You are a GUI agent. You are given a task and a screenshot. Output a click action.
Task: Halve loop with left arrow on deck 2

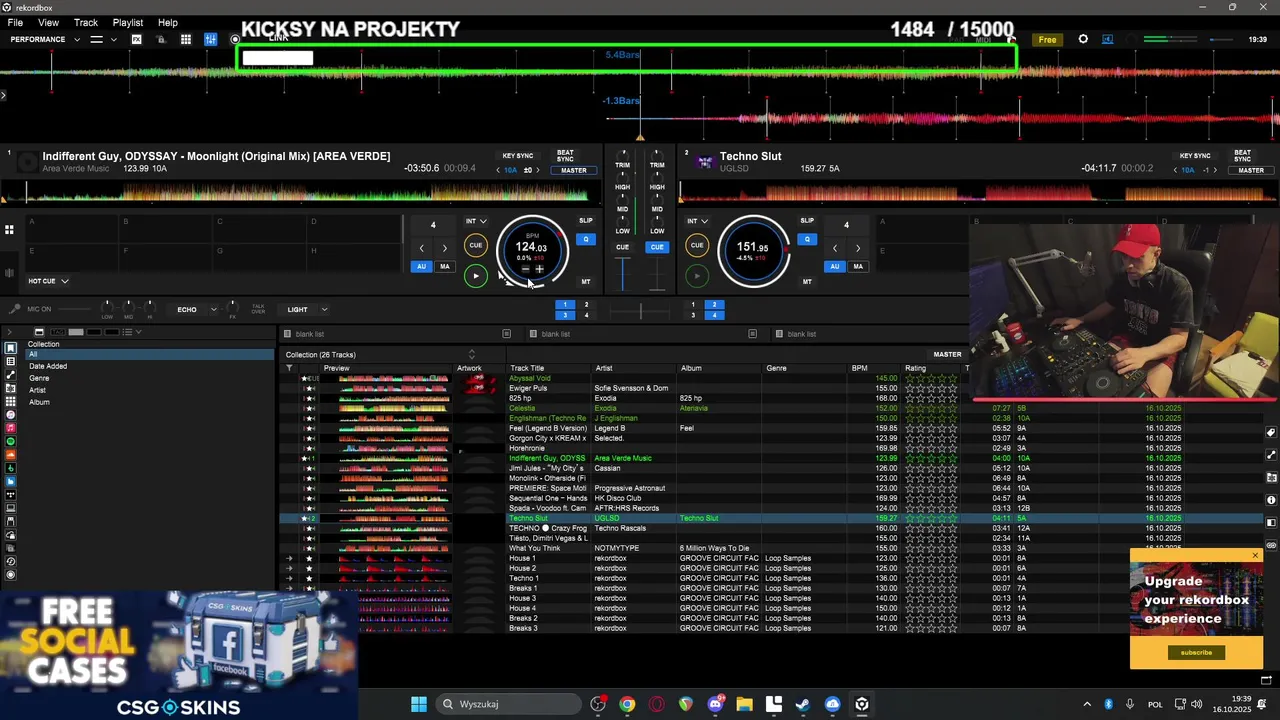[834, 248]
